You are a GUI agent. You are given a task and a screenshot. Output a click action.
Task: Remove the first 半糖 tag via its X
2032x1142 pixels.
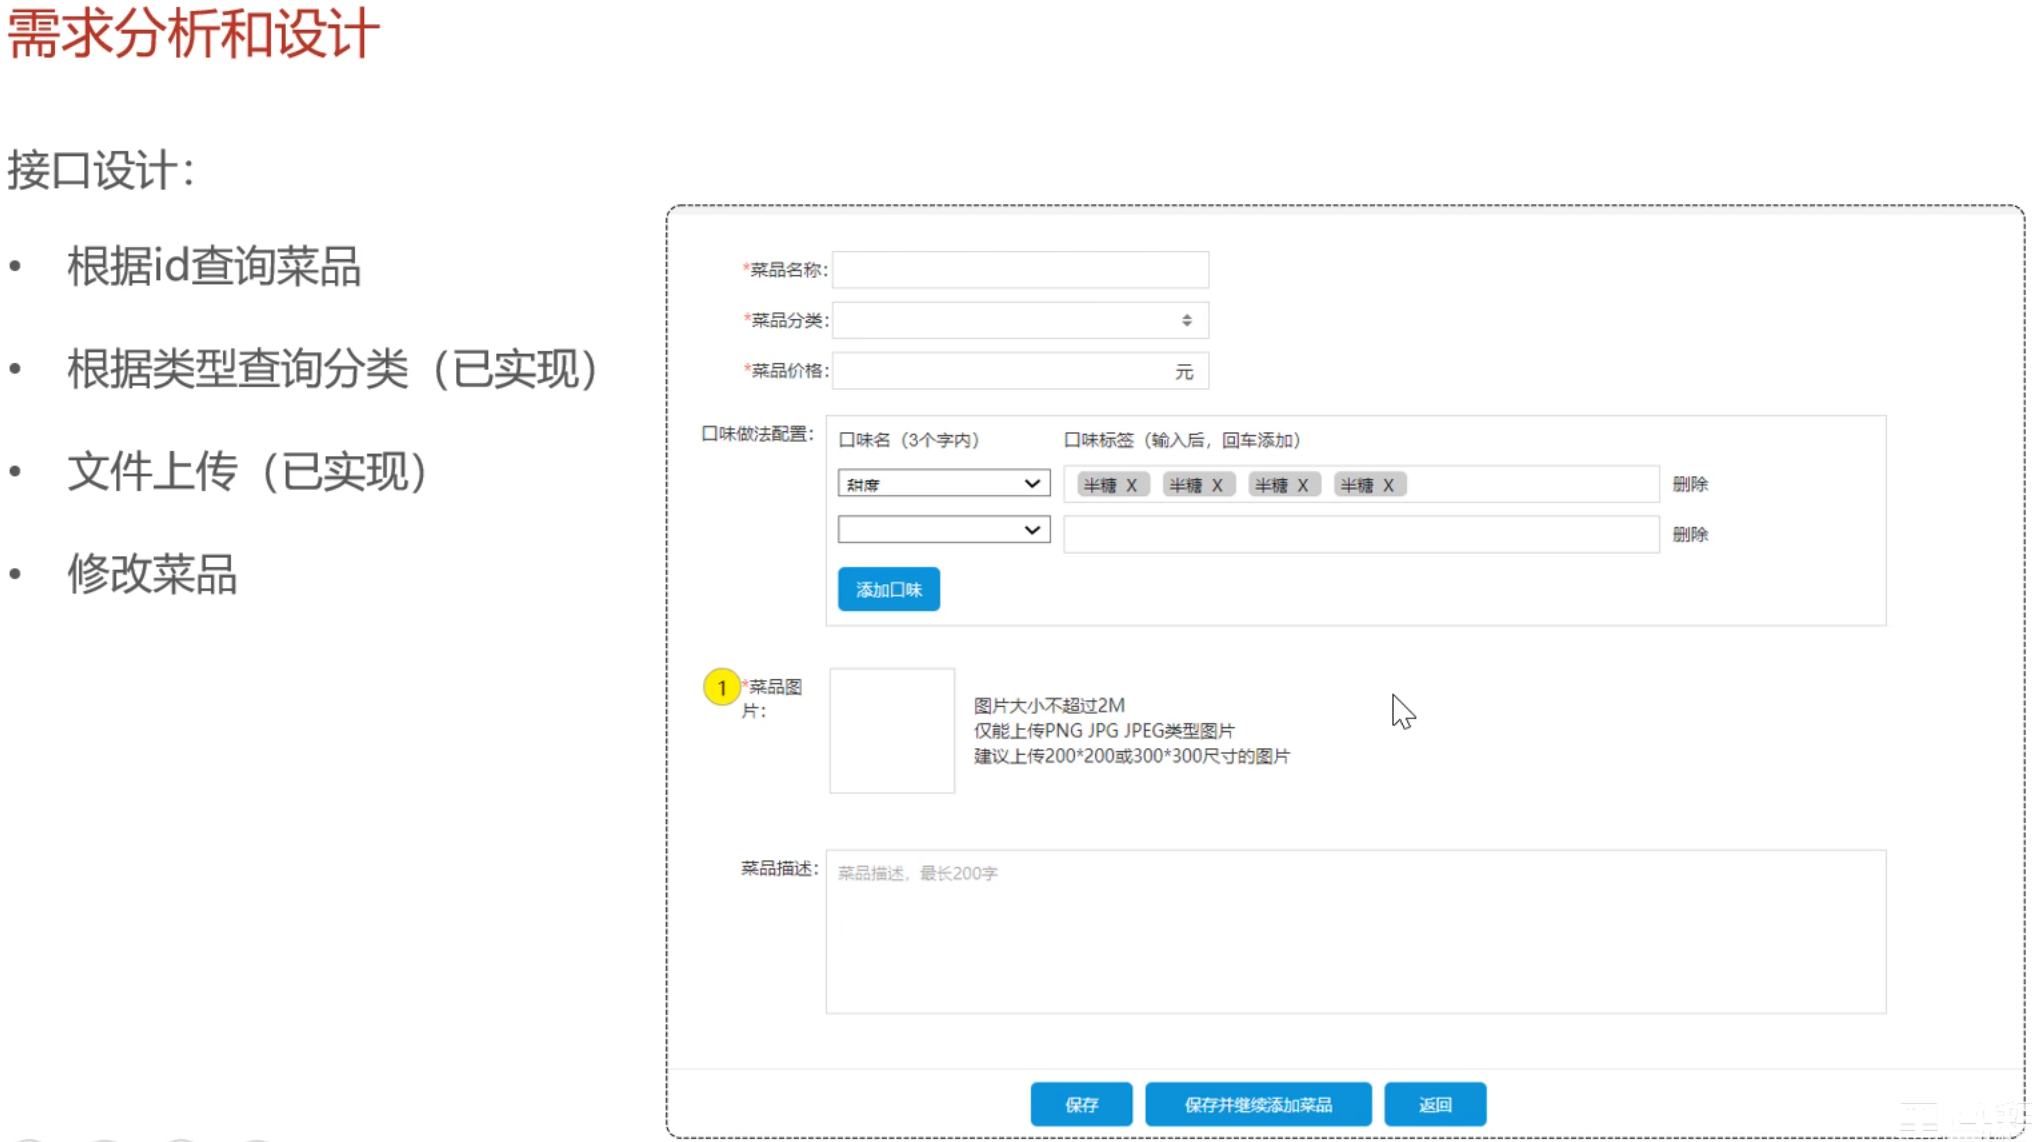pyautogui.click(x=1131, y=485)
